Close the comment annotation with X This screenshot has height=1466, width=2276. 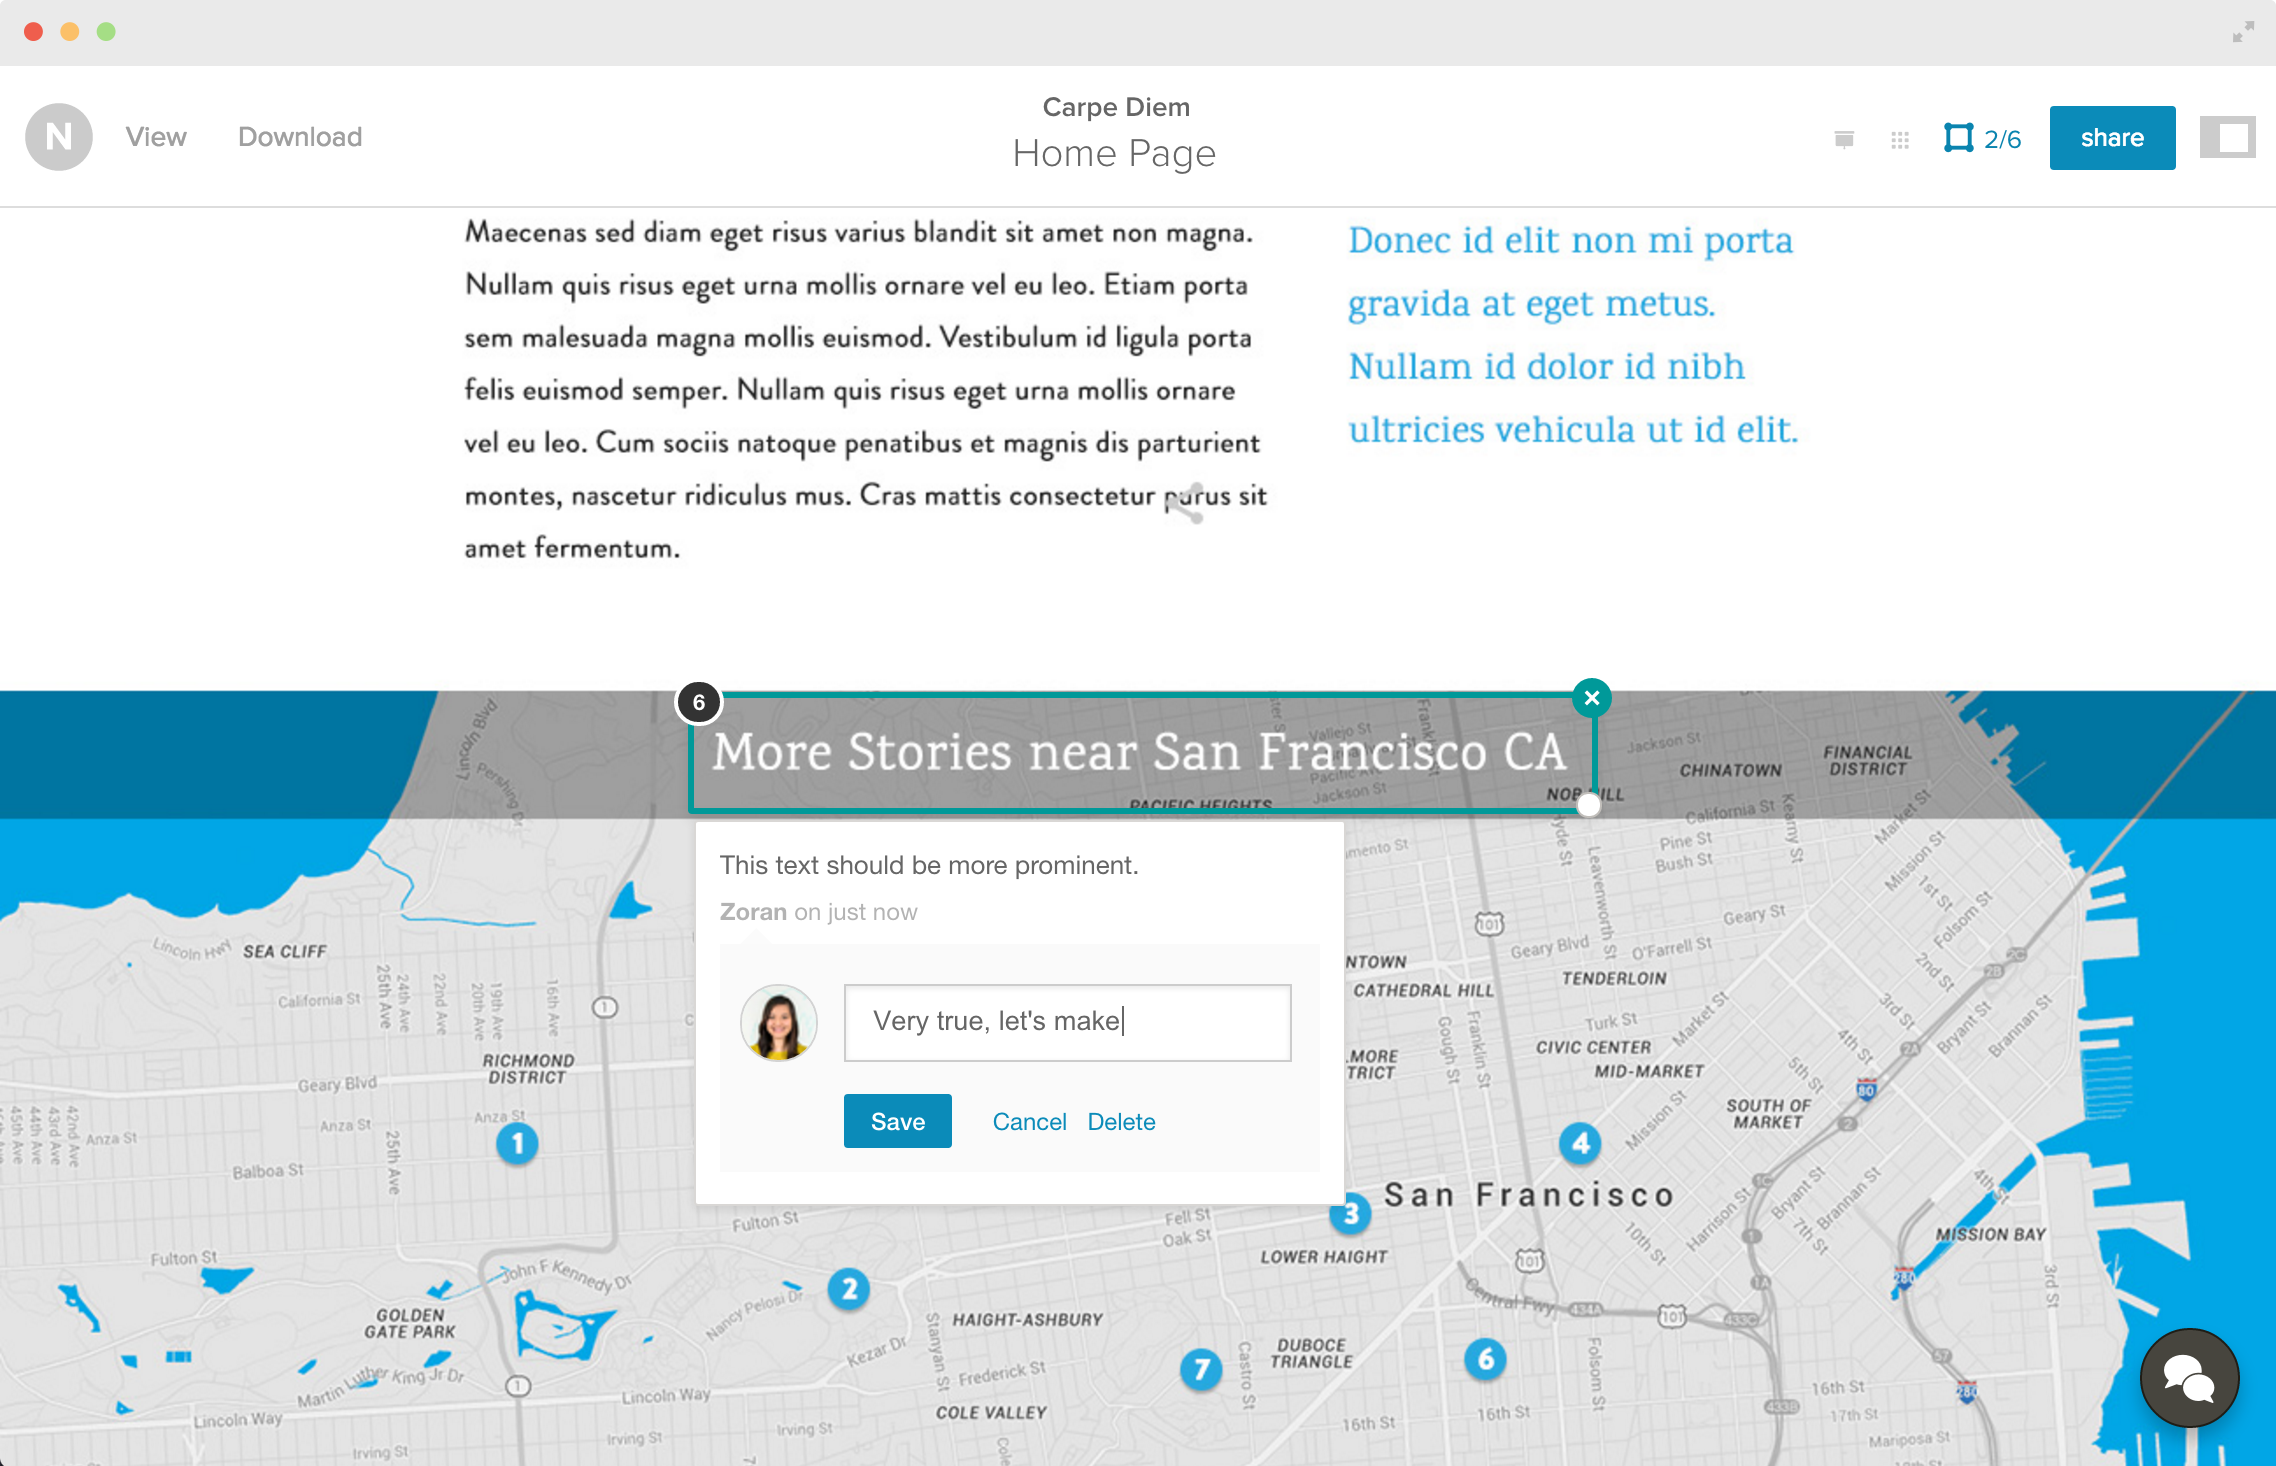1592,698
